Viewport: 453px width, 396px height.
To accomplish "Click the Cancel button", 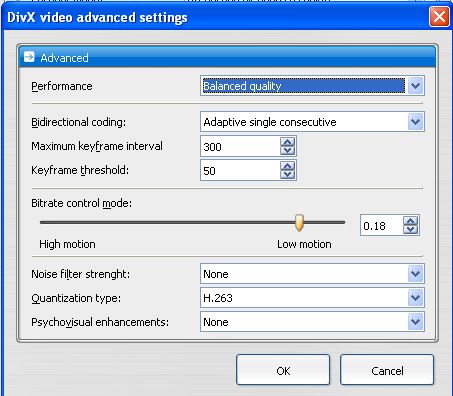I will click(387, 370).
